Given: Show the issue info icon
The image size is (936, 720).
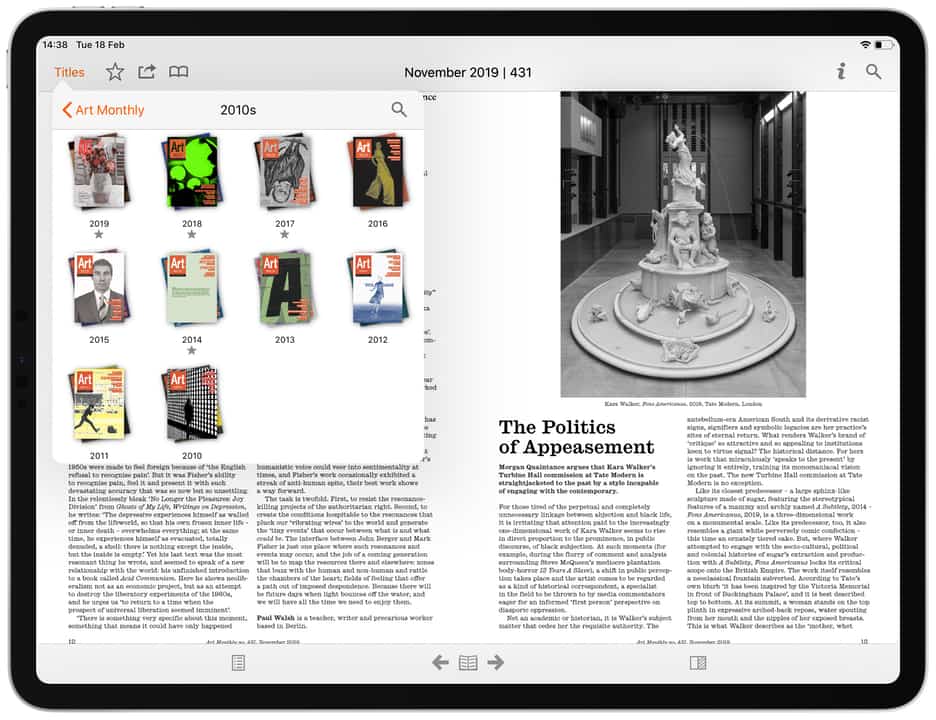Looking at the screenshot, I should [841, 72].
